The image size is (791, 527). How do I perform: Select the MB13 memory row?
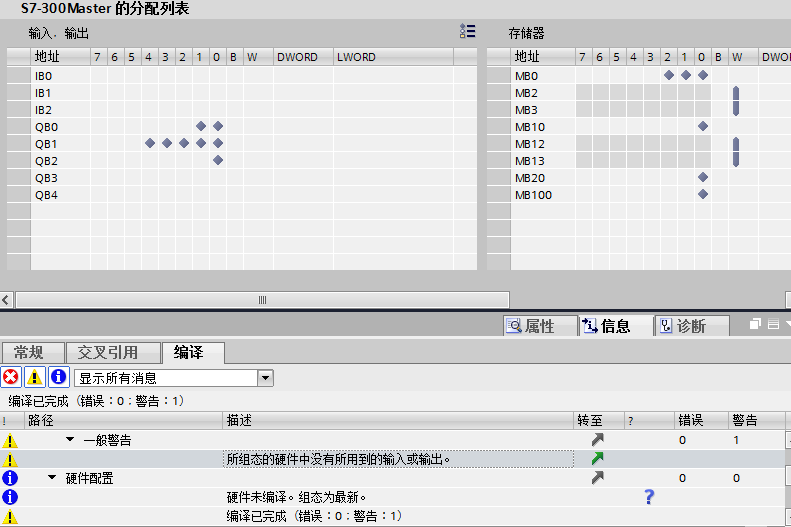[639, 161]
